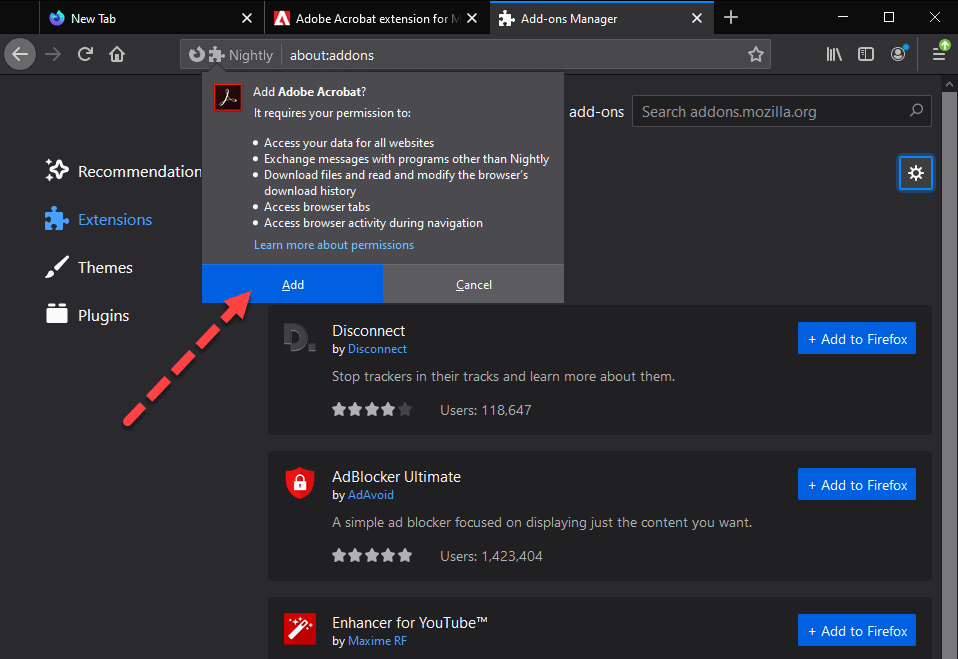The width and height of the screenshot is (958, 659).
Task: Click 'Stop trackers in their tracks' description
Action: coord(503,376)
